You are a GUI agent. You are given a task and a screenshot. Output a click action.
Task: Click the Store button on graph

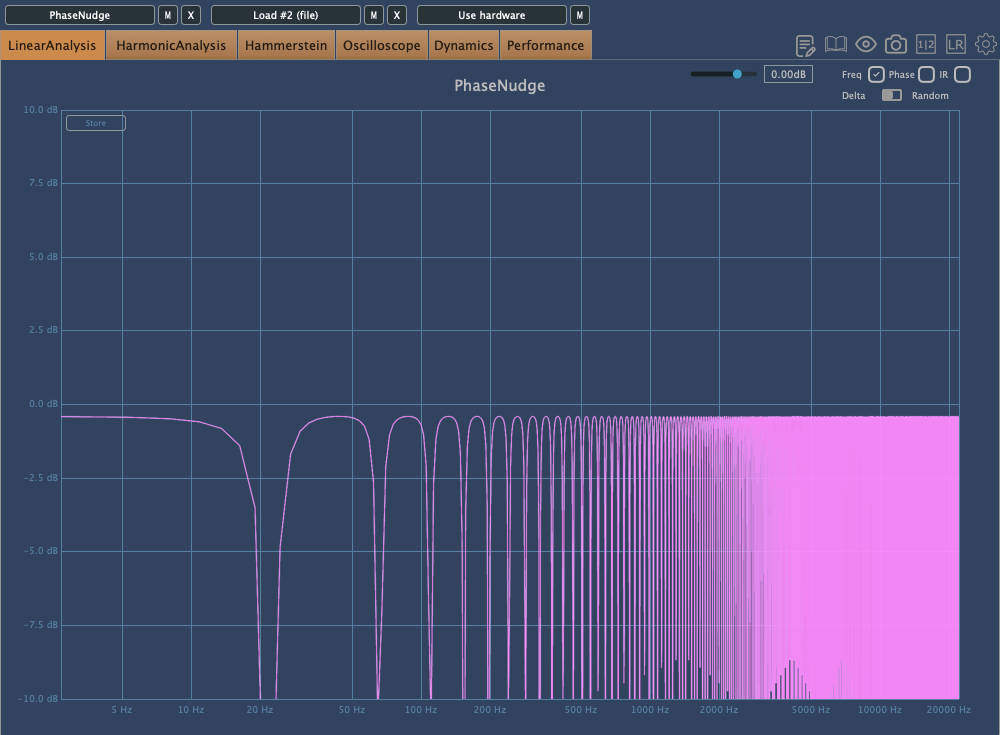pyautogui.click(x=95, y=123)
